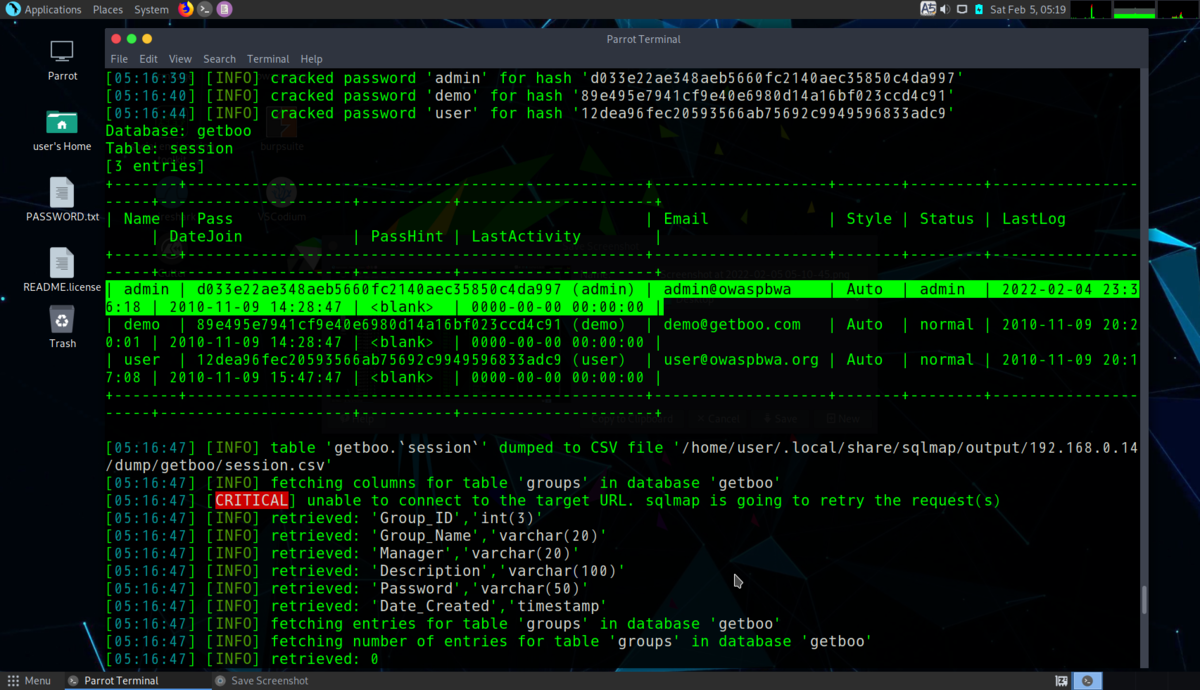The width and height of the screenshot is (1200, 690).
Task: Open the terminal Edit menu
Action: pyautogui.click(x=148, y=59)
